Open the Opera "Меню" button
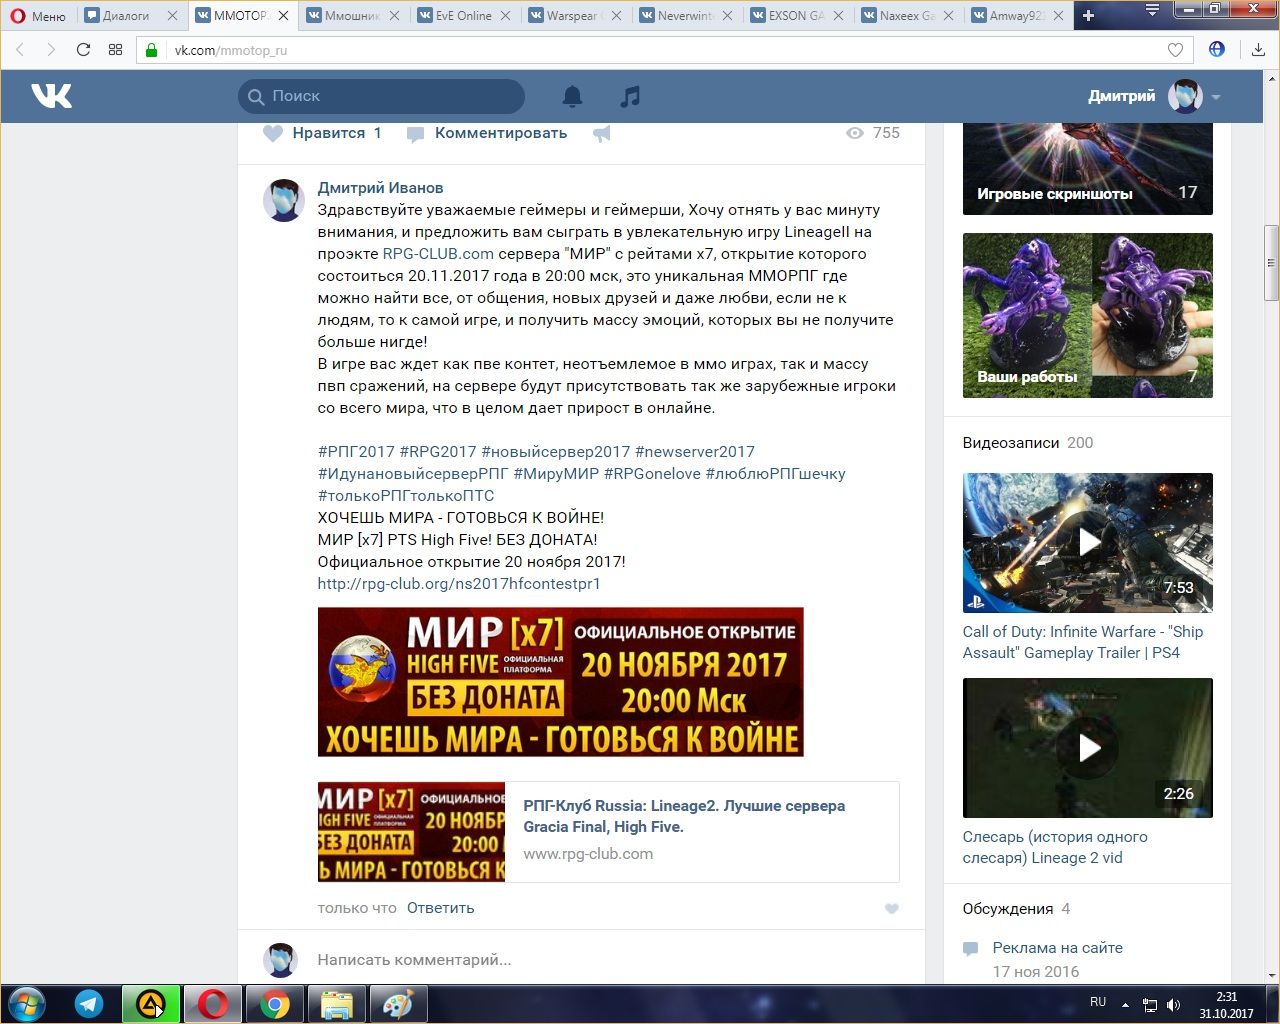This screenshot has width=1280, height=1024. coord(38,16)
